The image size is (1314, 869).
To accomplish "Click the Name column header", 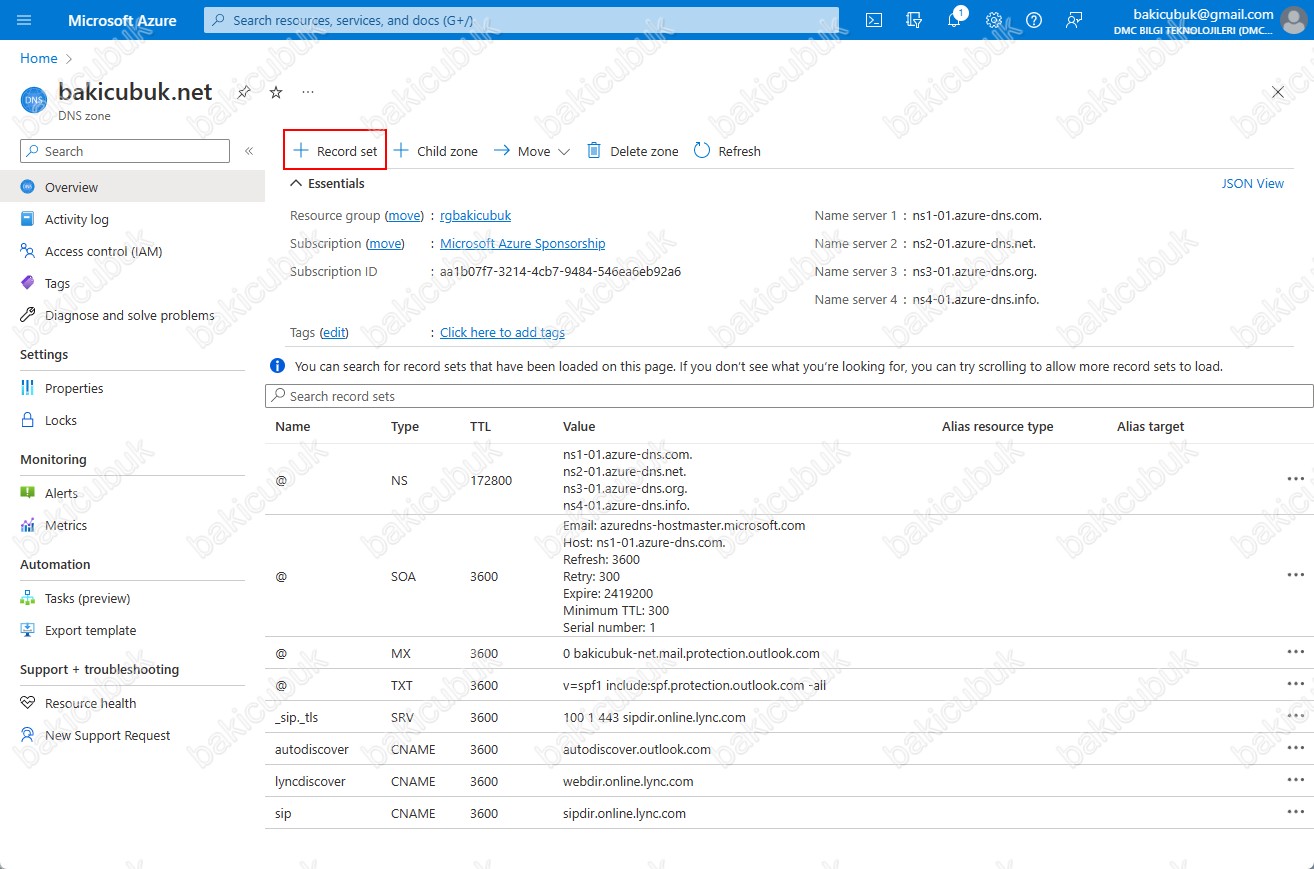I will click(x=293, y=427).
